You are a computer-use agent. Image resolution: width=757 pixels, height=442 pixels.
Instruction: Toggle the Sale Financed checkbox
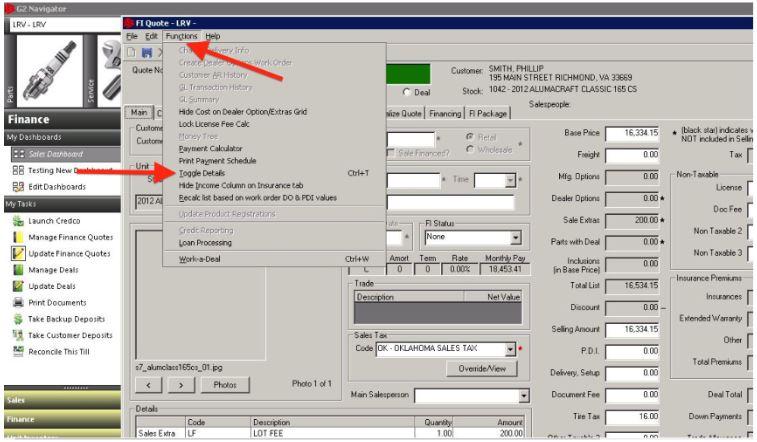pyautogui.click(x=390, y=153)
